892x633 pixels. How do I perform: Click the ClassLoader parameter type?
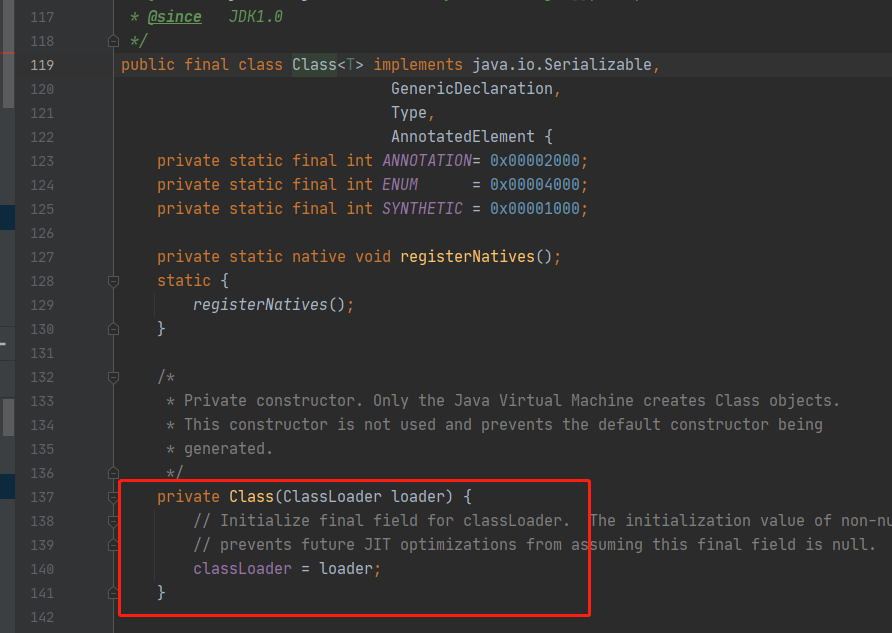pyautogui.click(x=332, y=497)
